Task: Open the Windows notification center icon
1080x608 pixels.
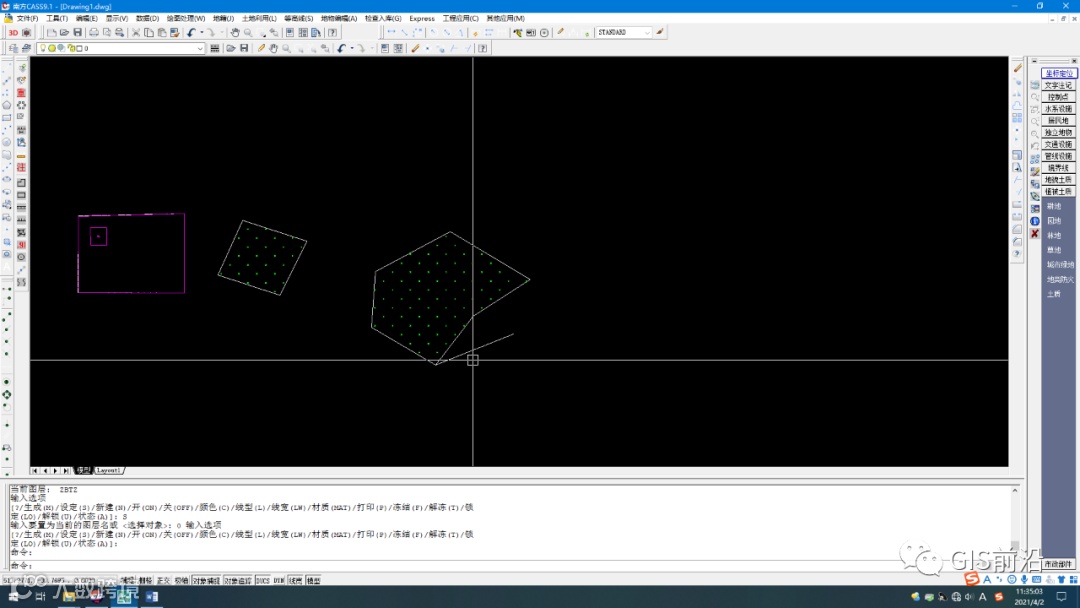Action: point(1061,596)
